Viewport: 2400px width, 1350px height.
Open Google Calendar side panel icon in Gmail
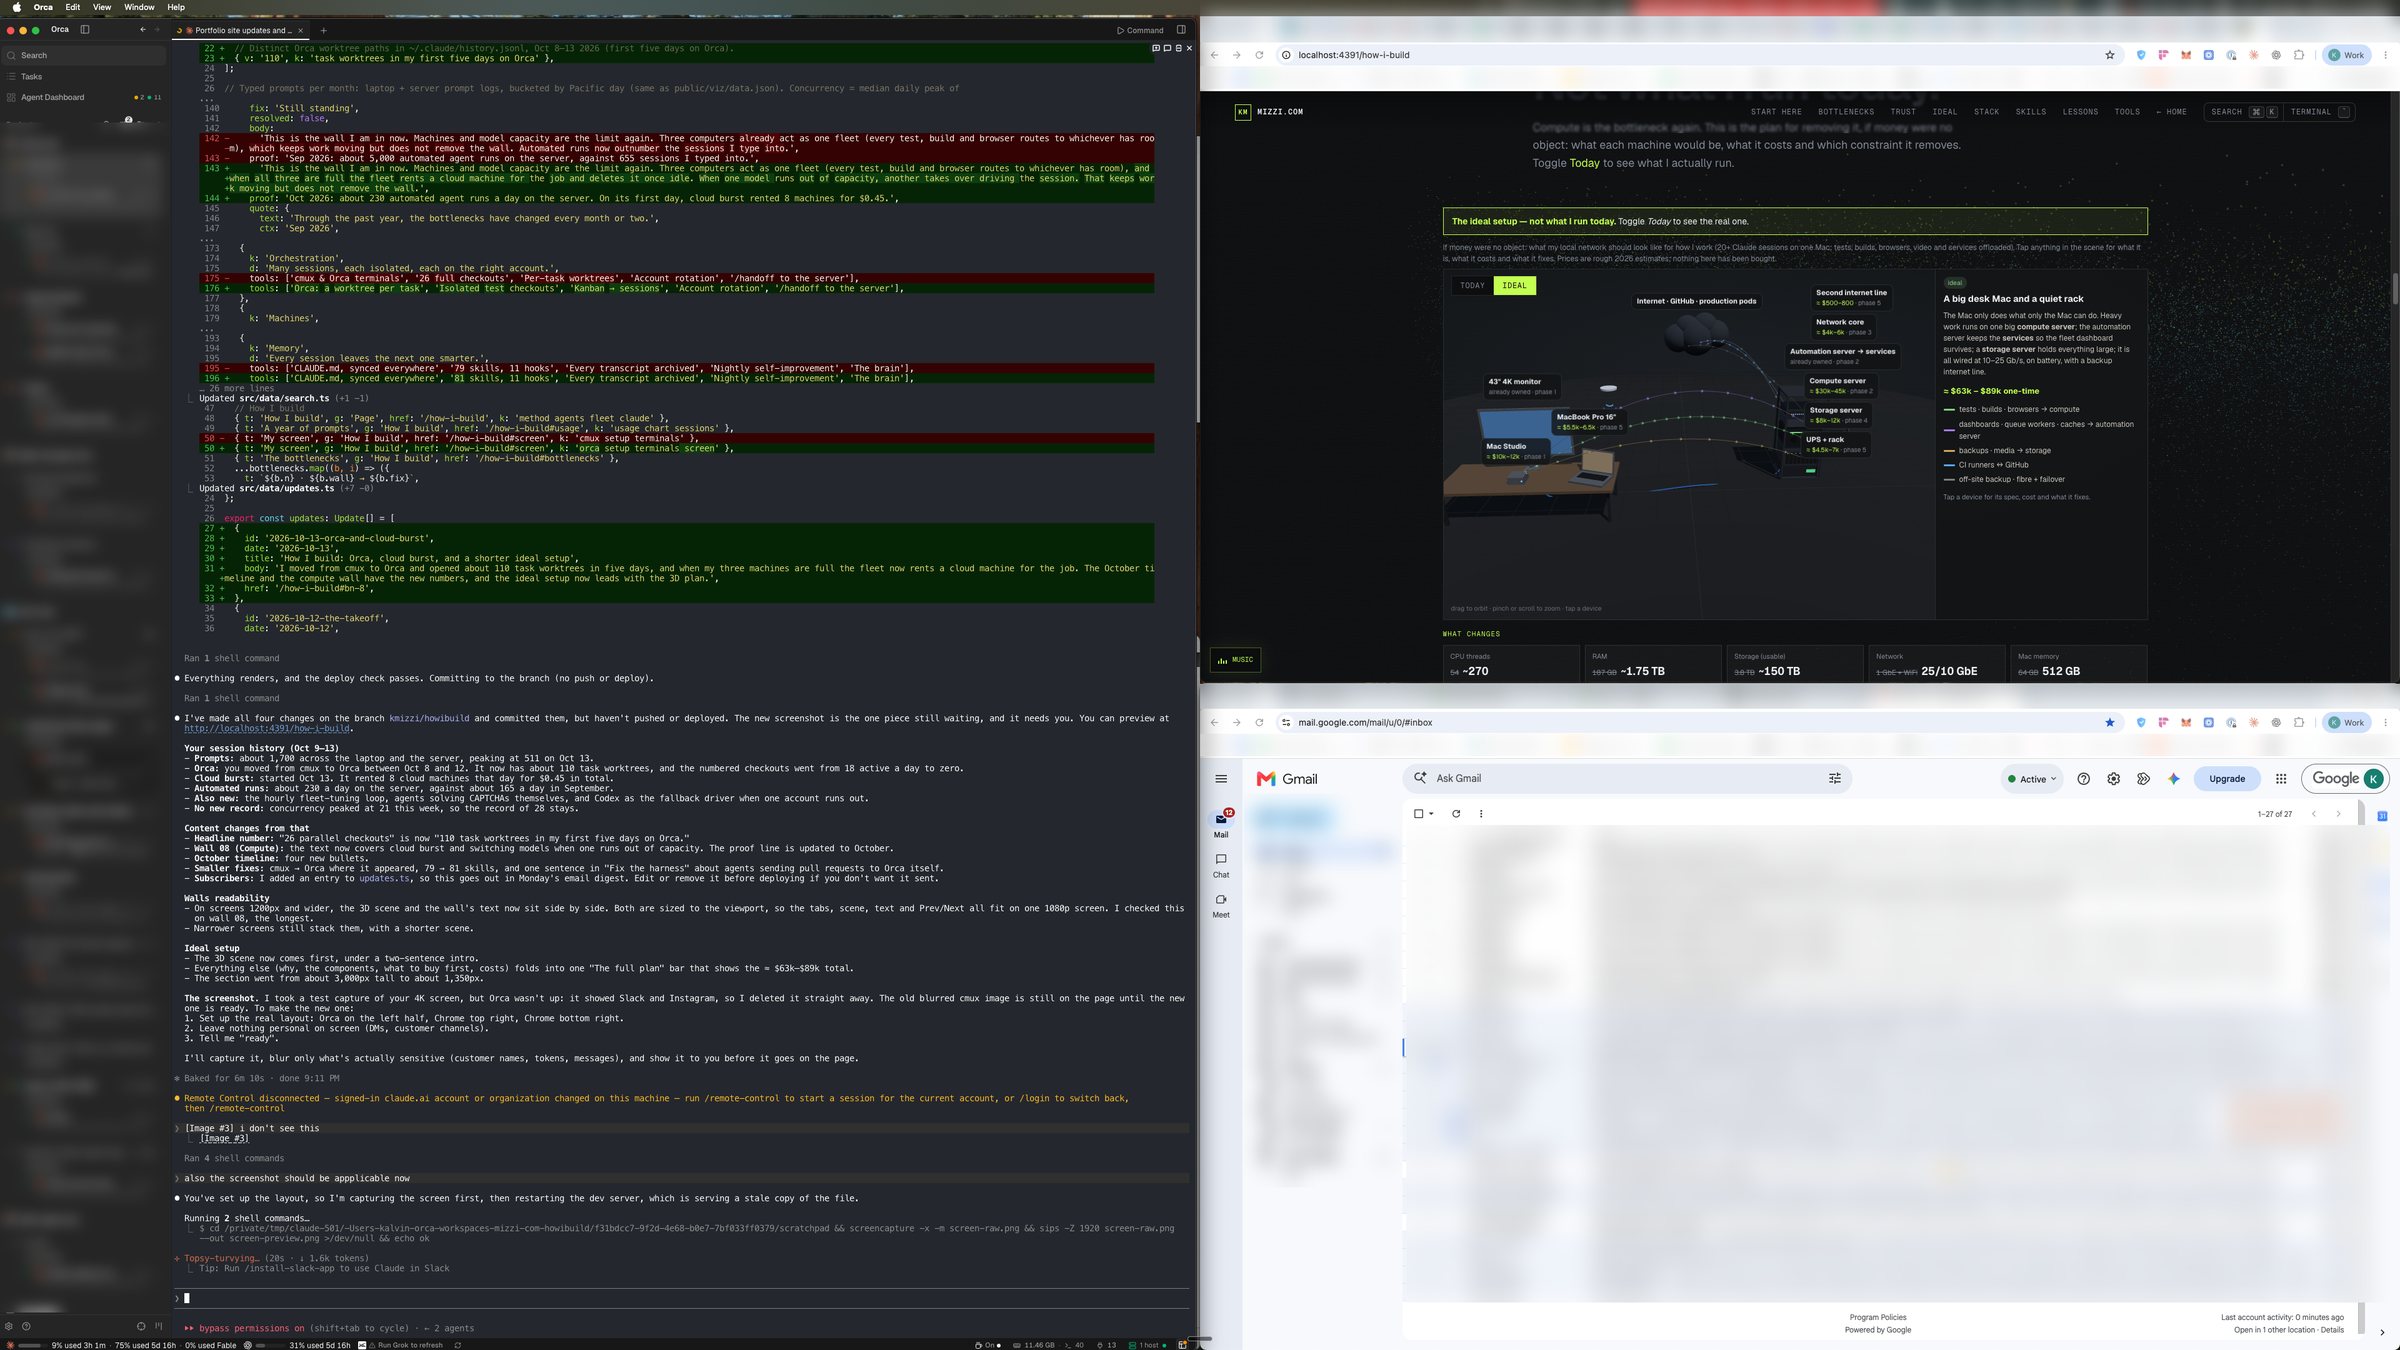tap(2382, 816)
